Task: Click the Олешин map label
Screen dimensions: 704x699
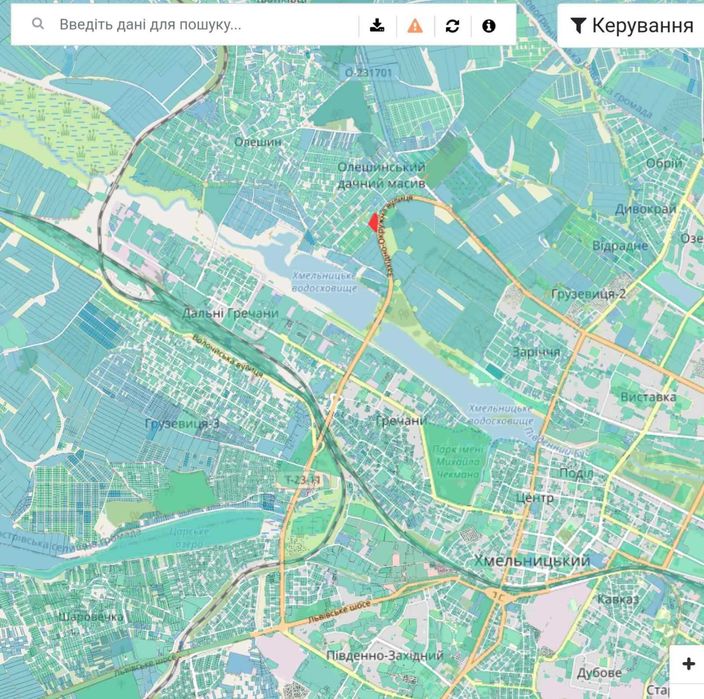Action: [258, 142]
